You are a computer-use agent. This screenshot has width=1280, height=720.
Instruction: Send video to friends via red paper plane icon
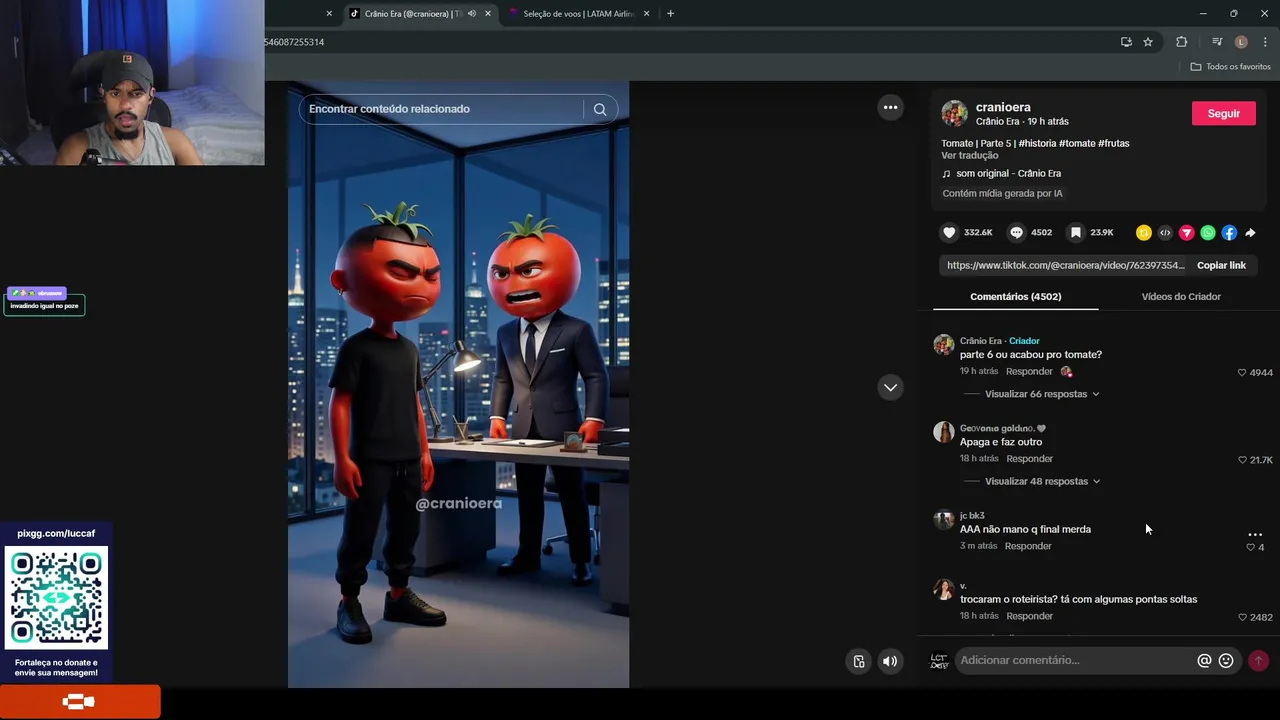1186,233
